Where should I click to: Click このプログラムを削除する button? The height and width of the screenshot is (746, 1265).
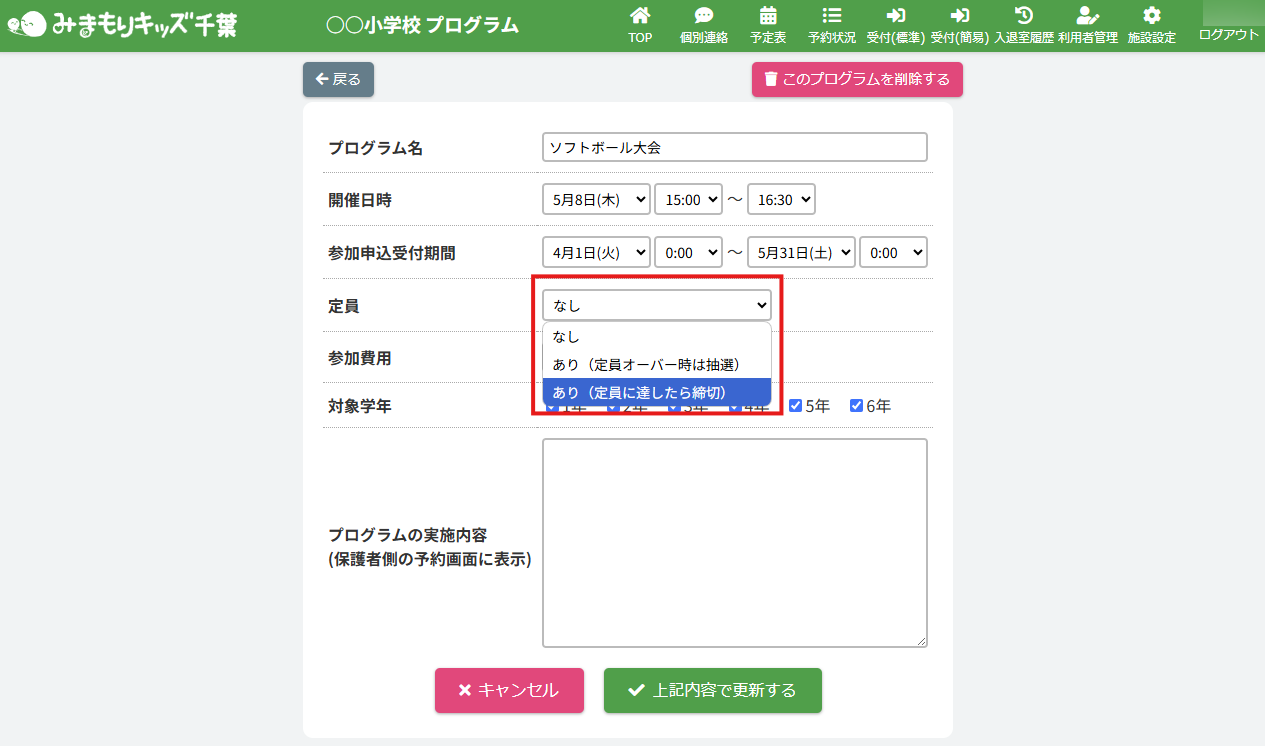tap(857, 79)
